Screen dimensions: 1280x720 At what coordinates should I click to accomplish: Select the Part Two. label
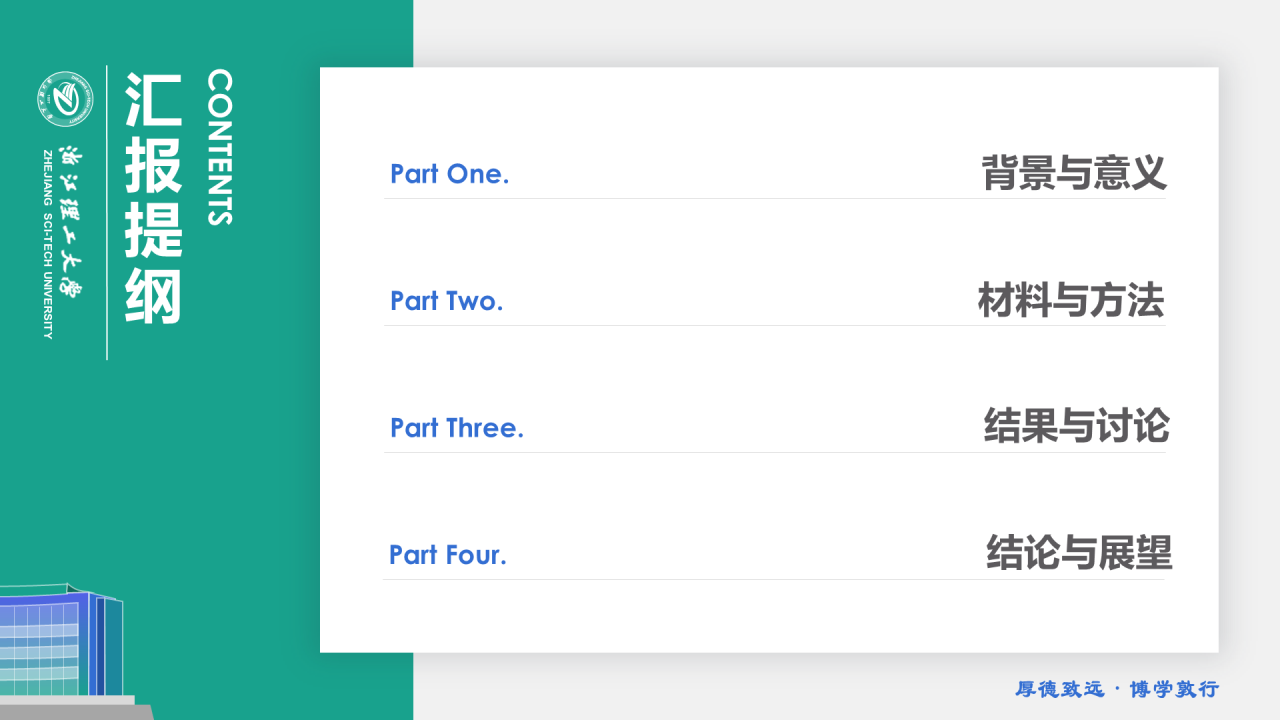tap(446, 301)
